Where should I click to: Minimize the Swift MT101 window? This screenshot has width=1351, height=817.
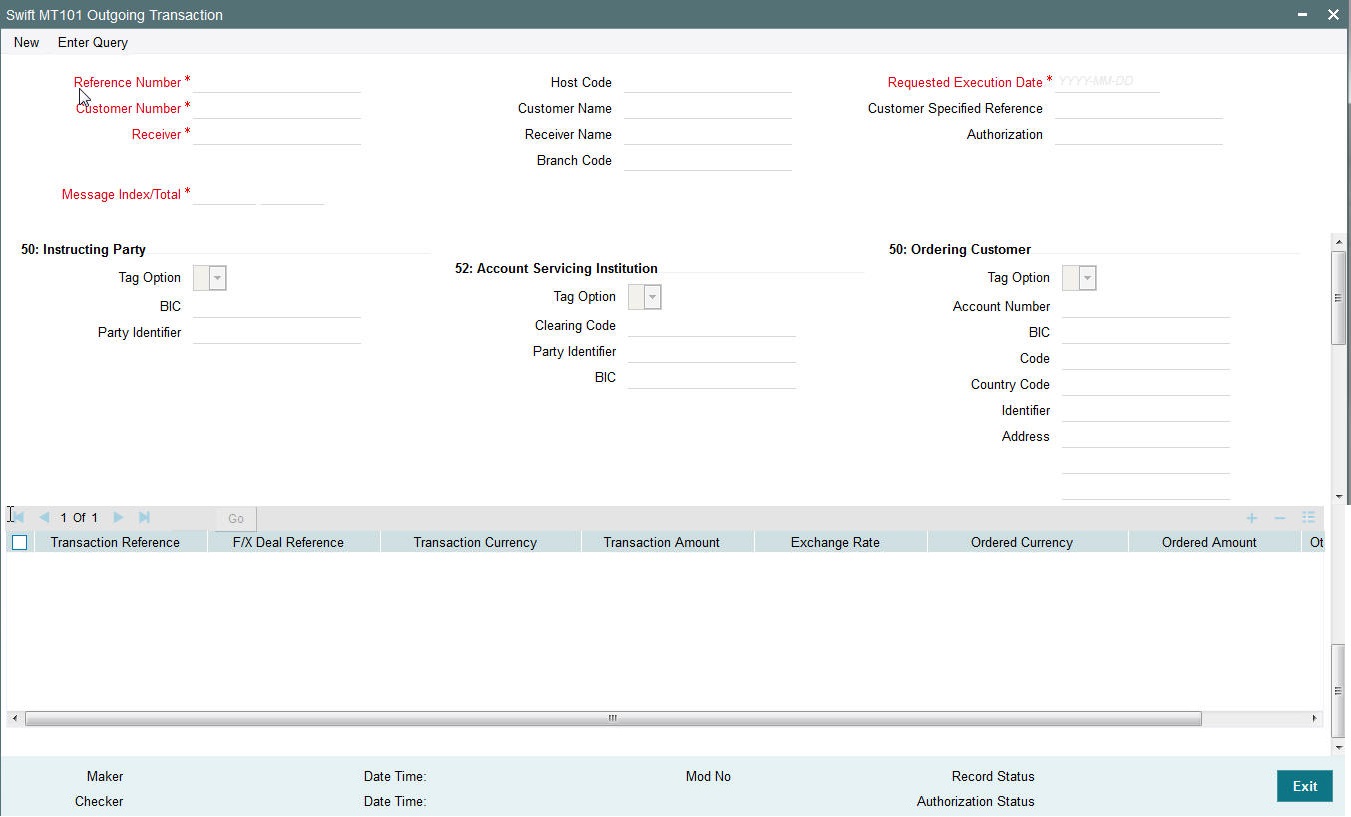click(1303, 15)
